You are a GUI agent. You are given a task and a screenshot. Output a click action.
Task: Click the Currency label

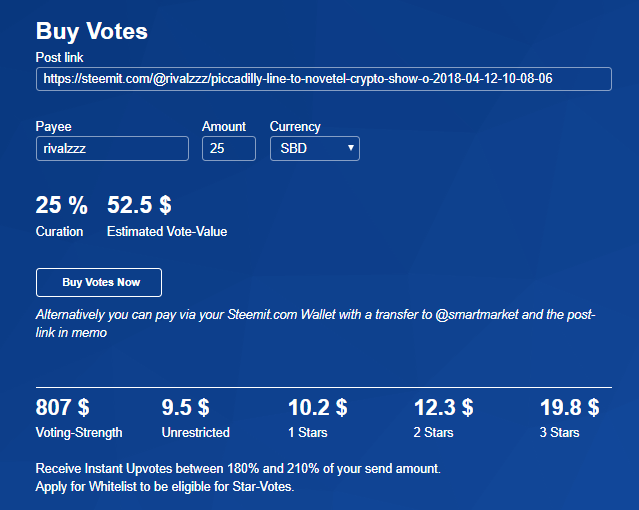pyautogui.click(x=295, y=126)
